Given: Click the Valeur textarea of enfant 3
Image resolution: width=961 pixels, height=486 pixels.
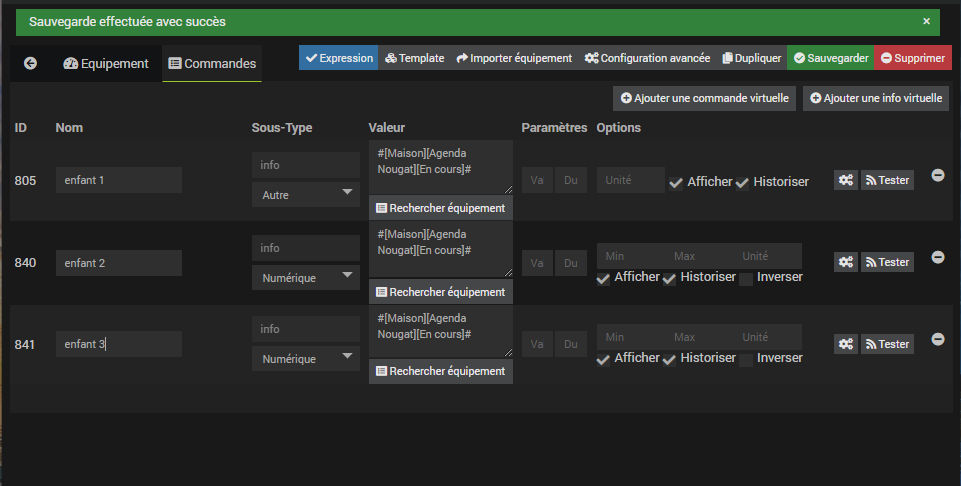Looking at the screenshot, I should 441,332.
